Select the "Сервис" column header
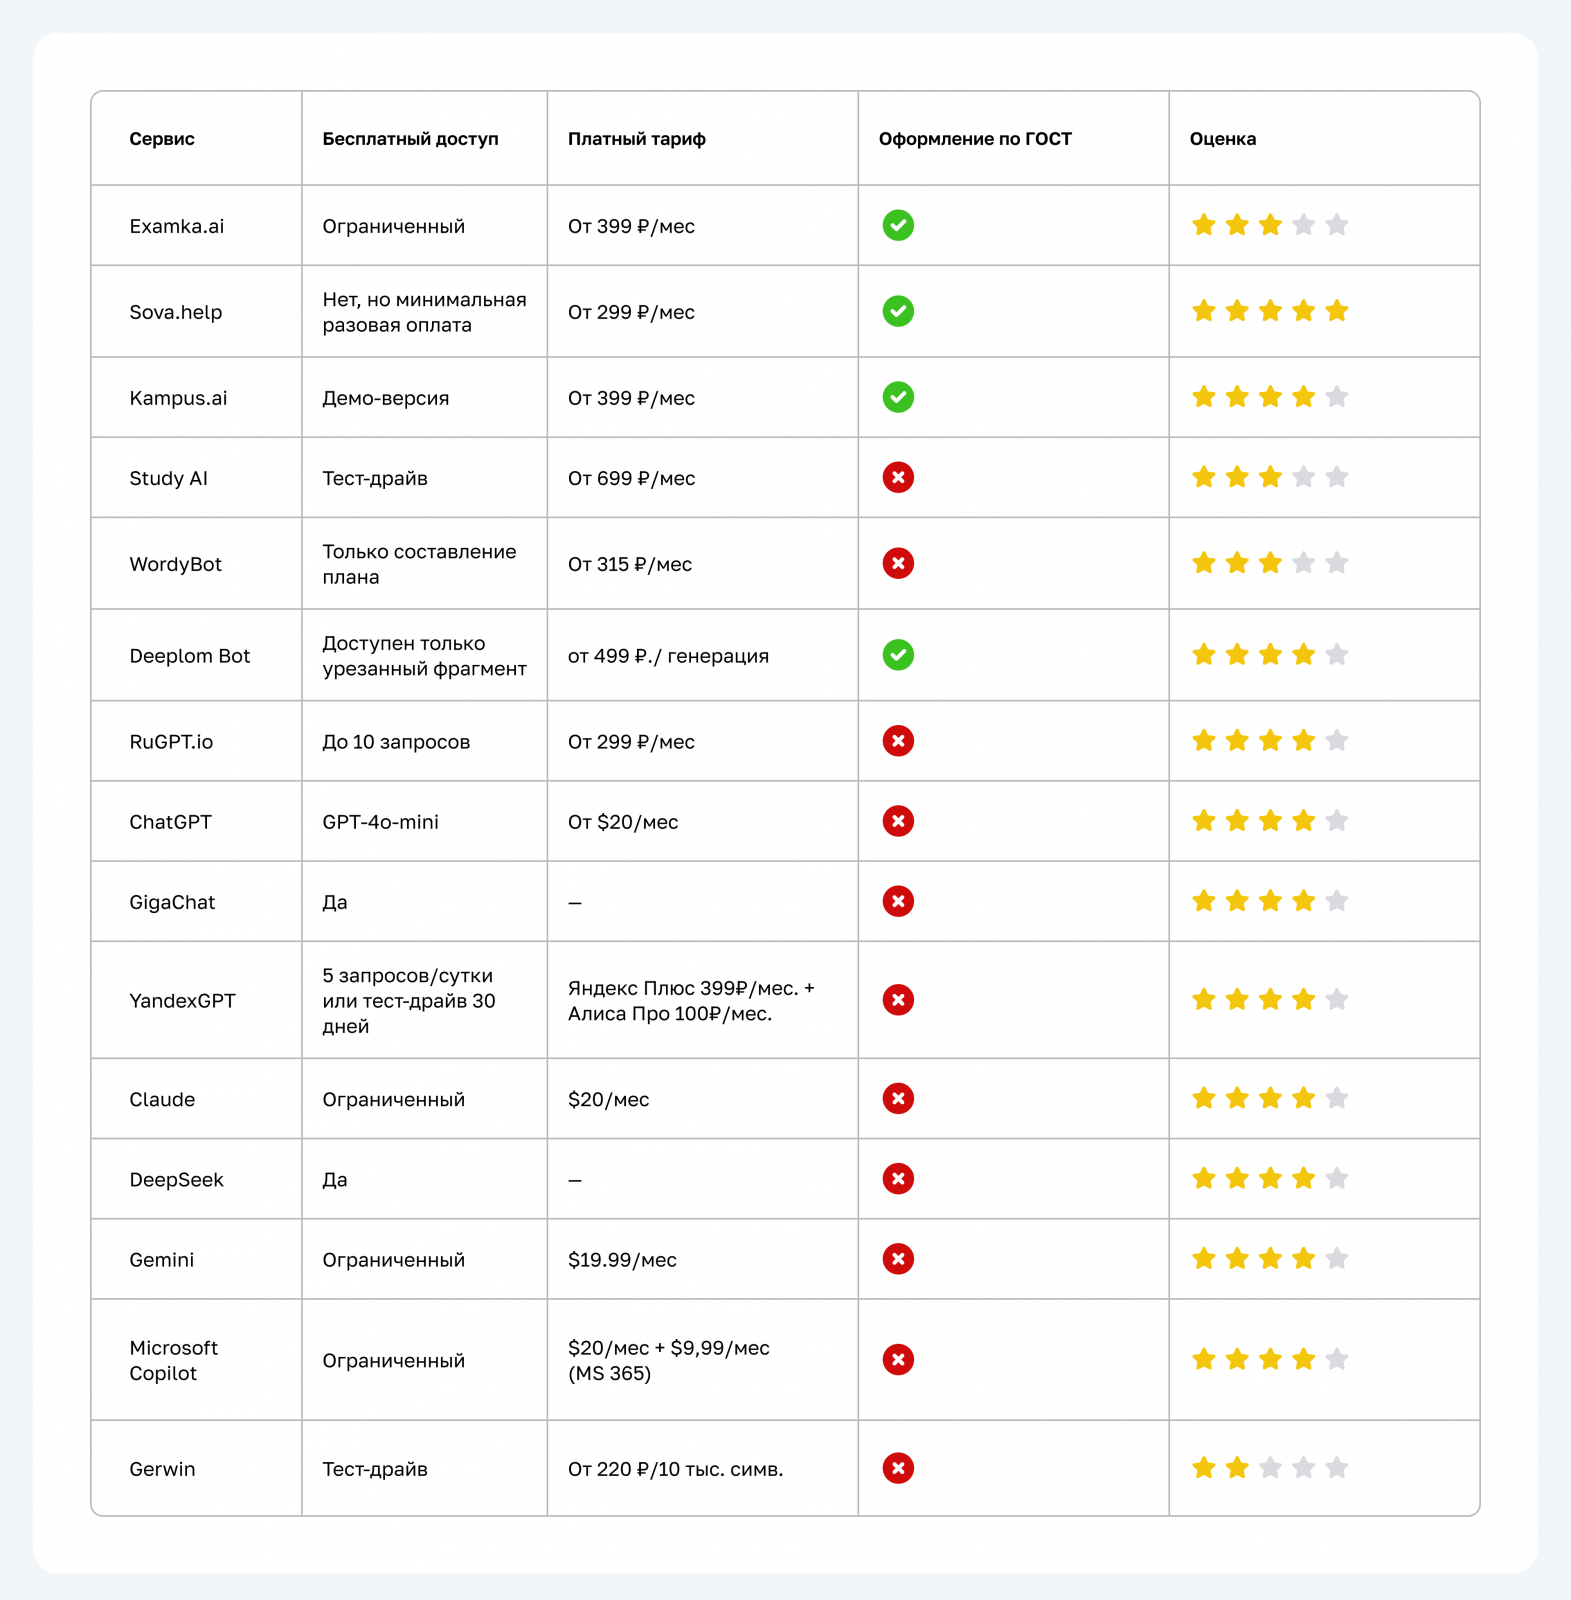The image size is (1571, 1600). (162, 139)
